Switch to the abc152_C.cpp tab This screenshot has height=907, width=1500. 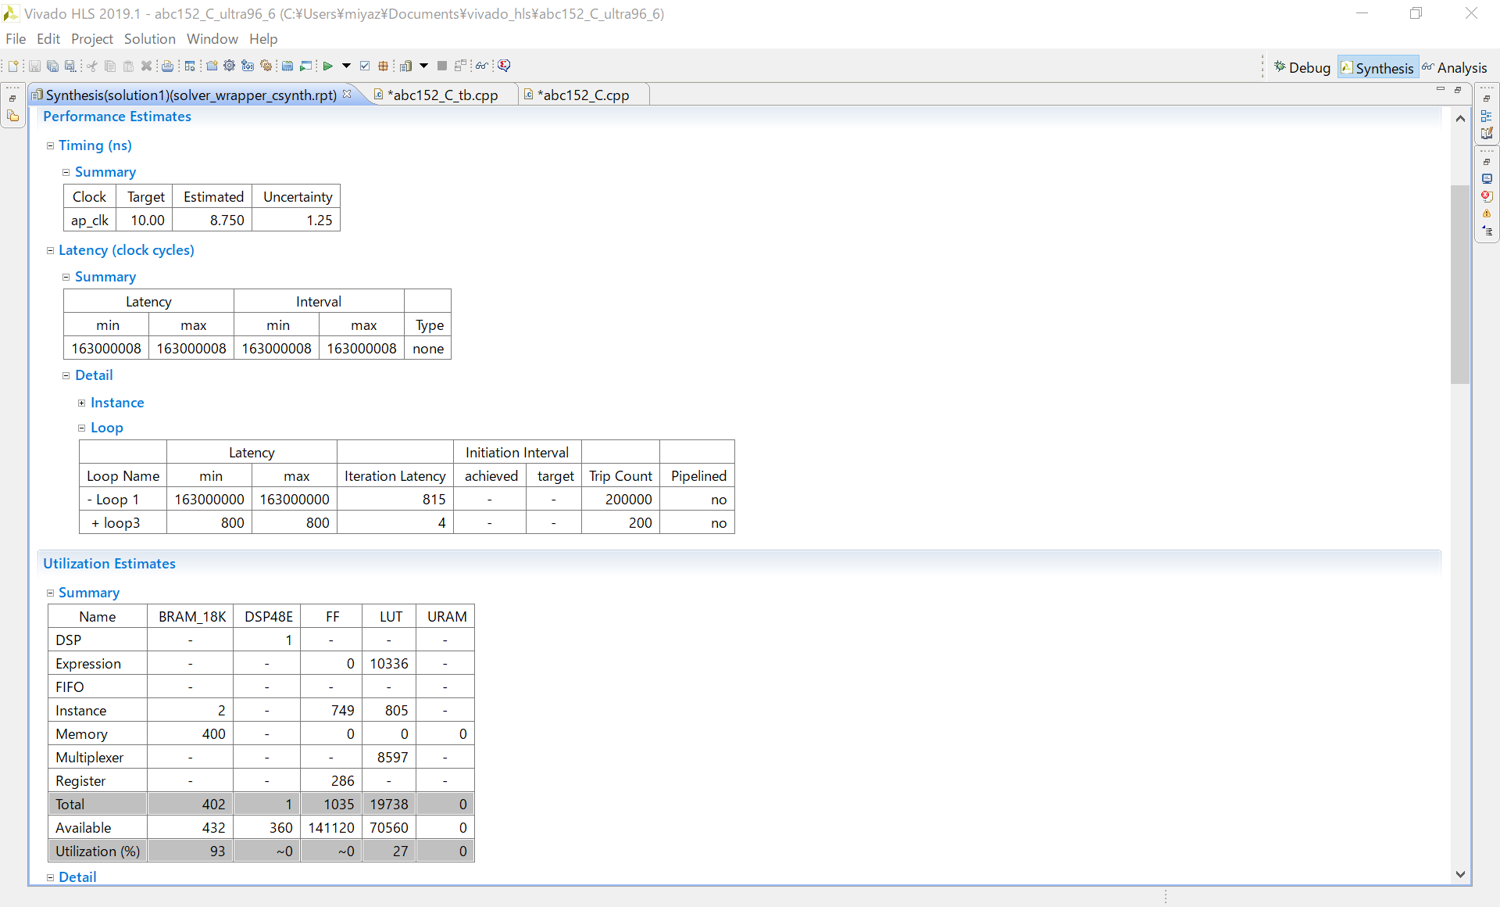583,95
